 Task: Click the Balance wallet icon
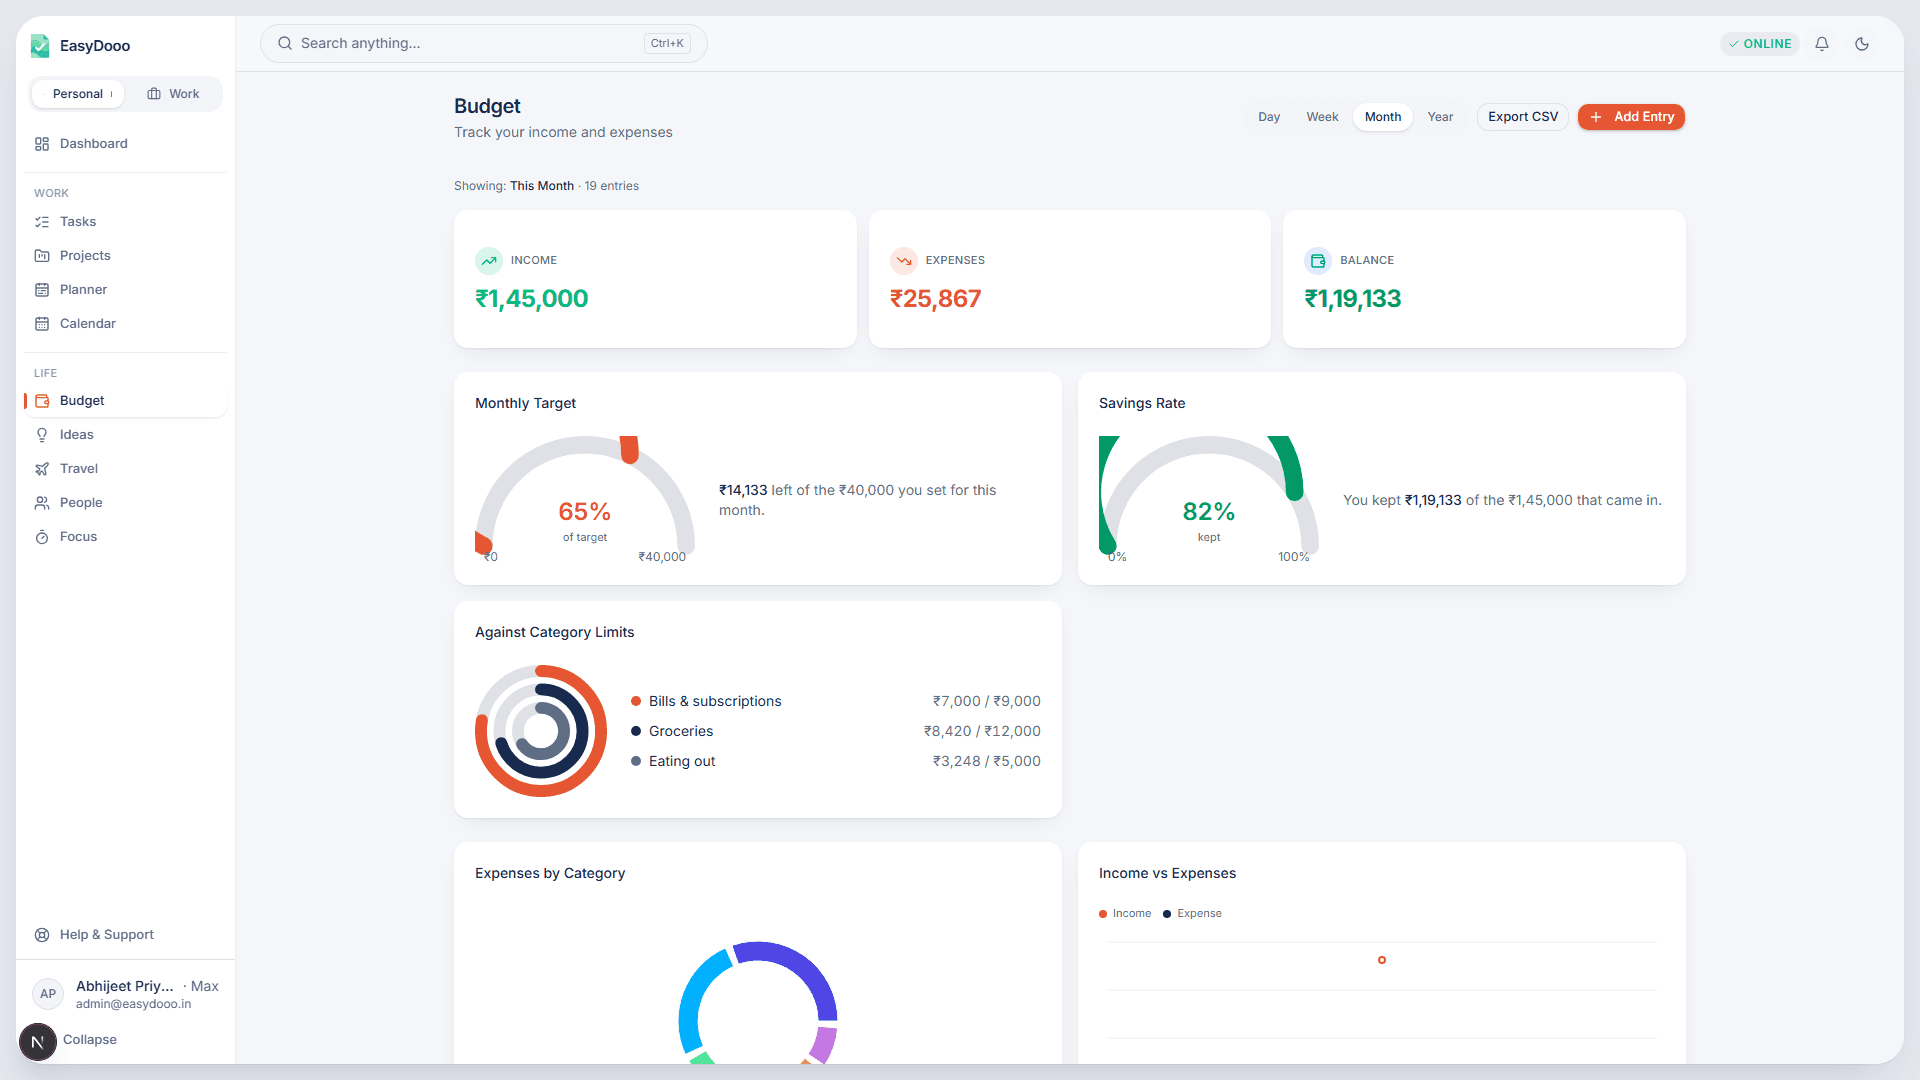tap(1318, 260)
